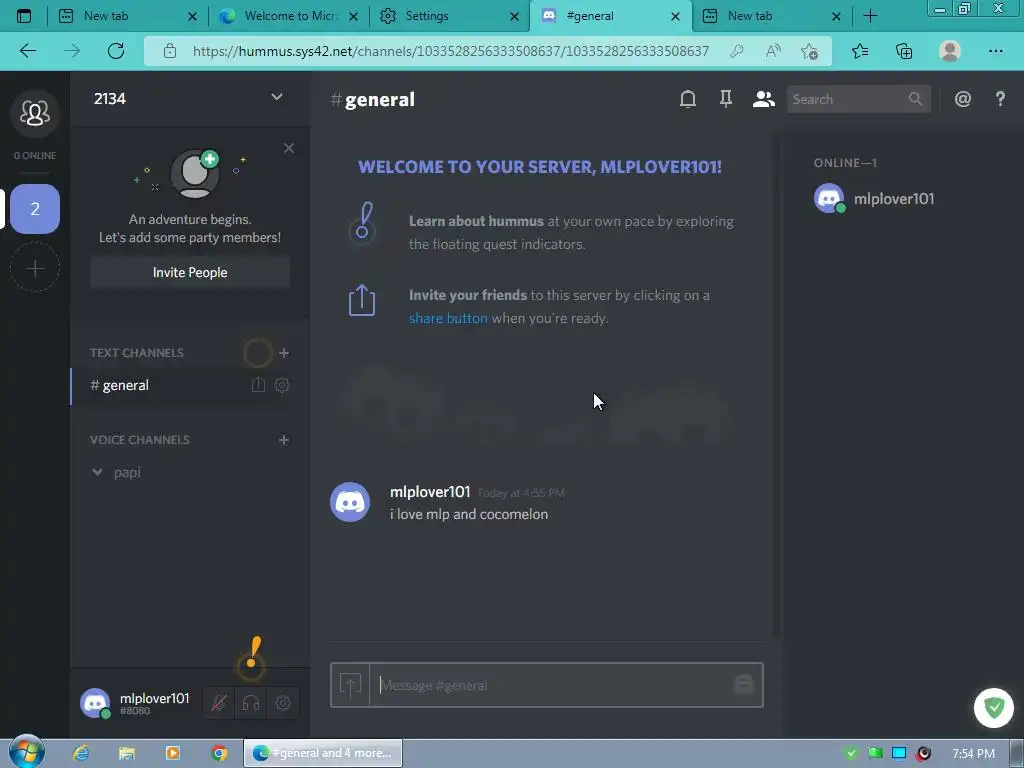The width and height of the screenshot is (1024, 768).
Task: Click the #general and 4 more taskbar button
Action: click(x=323, y=753)
